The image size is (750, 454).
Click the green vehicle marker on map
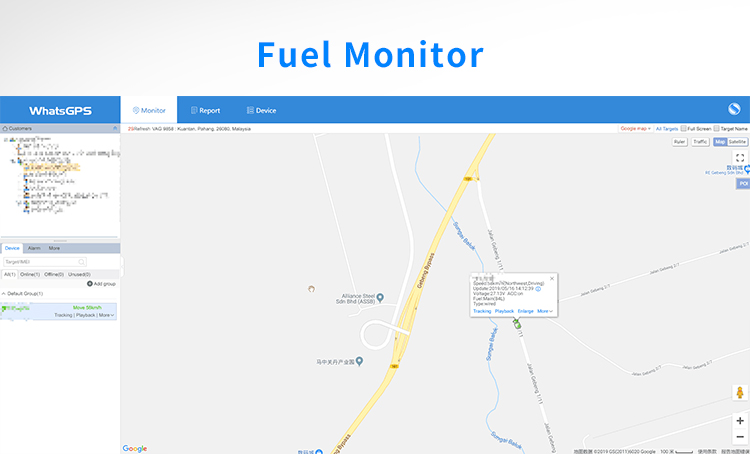tap(517, 324)
